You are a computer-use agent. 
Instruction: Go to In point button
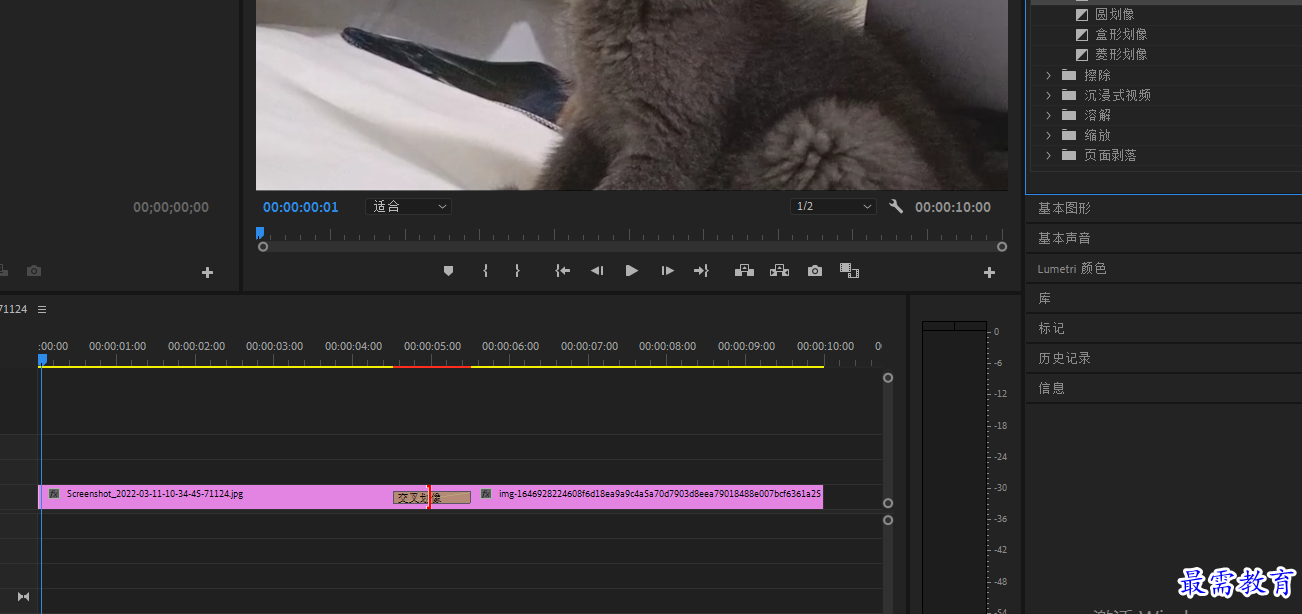(563, 271)
